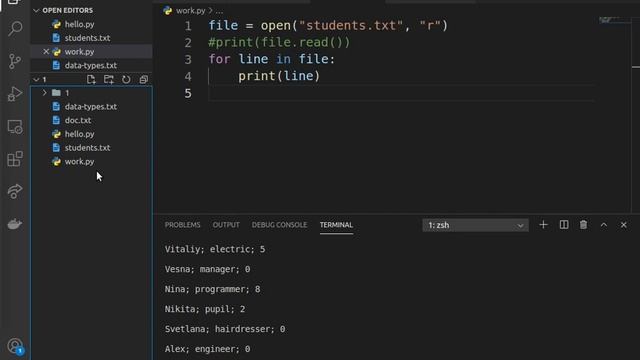
Task: Add a new terminal
Action: coord(543,225)
